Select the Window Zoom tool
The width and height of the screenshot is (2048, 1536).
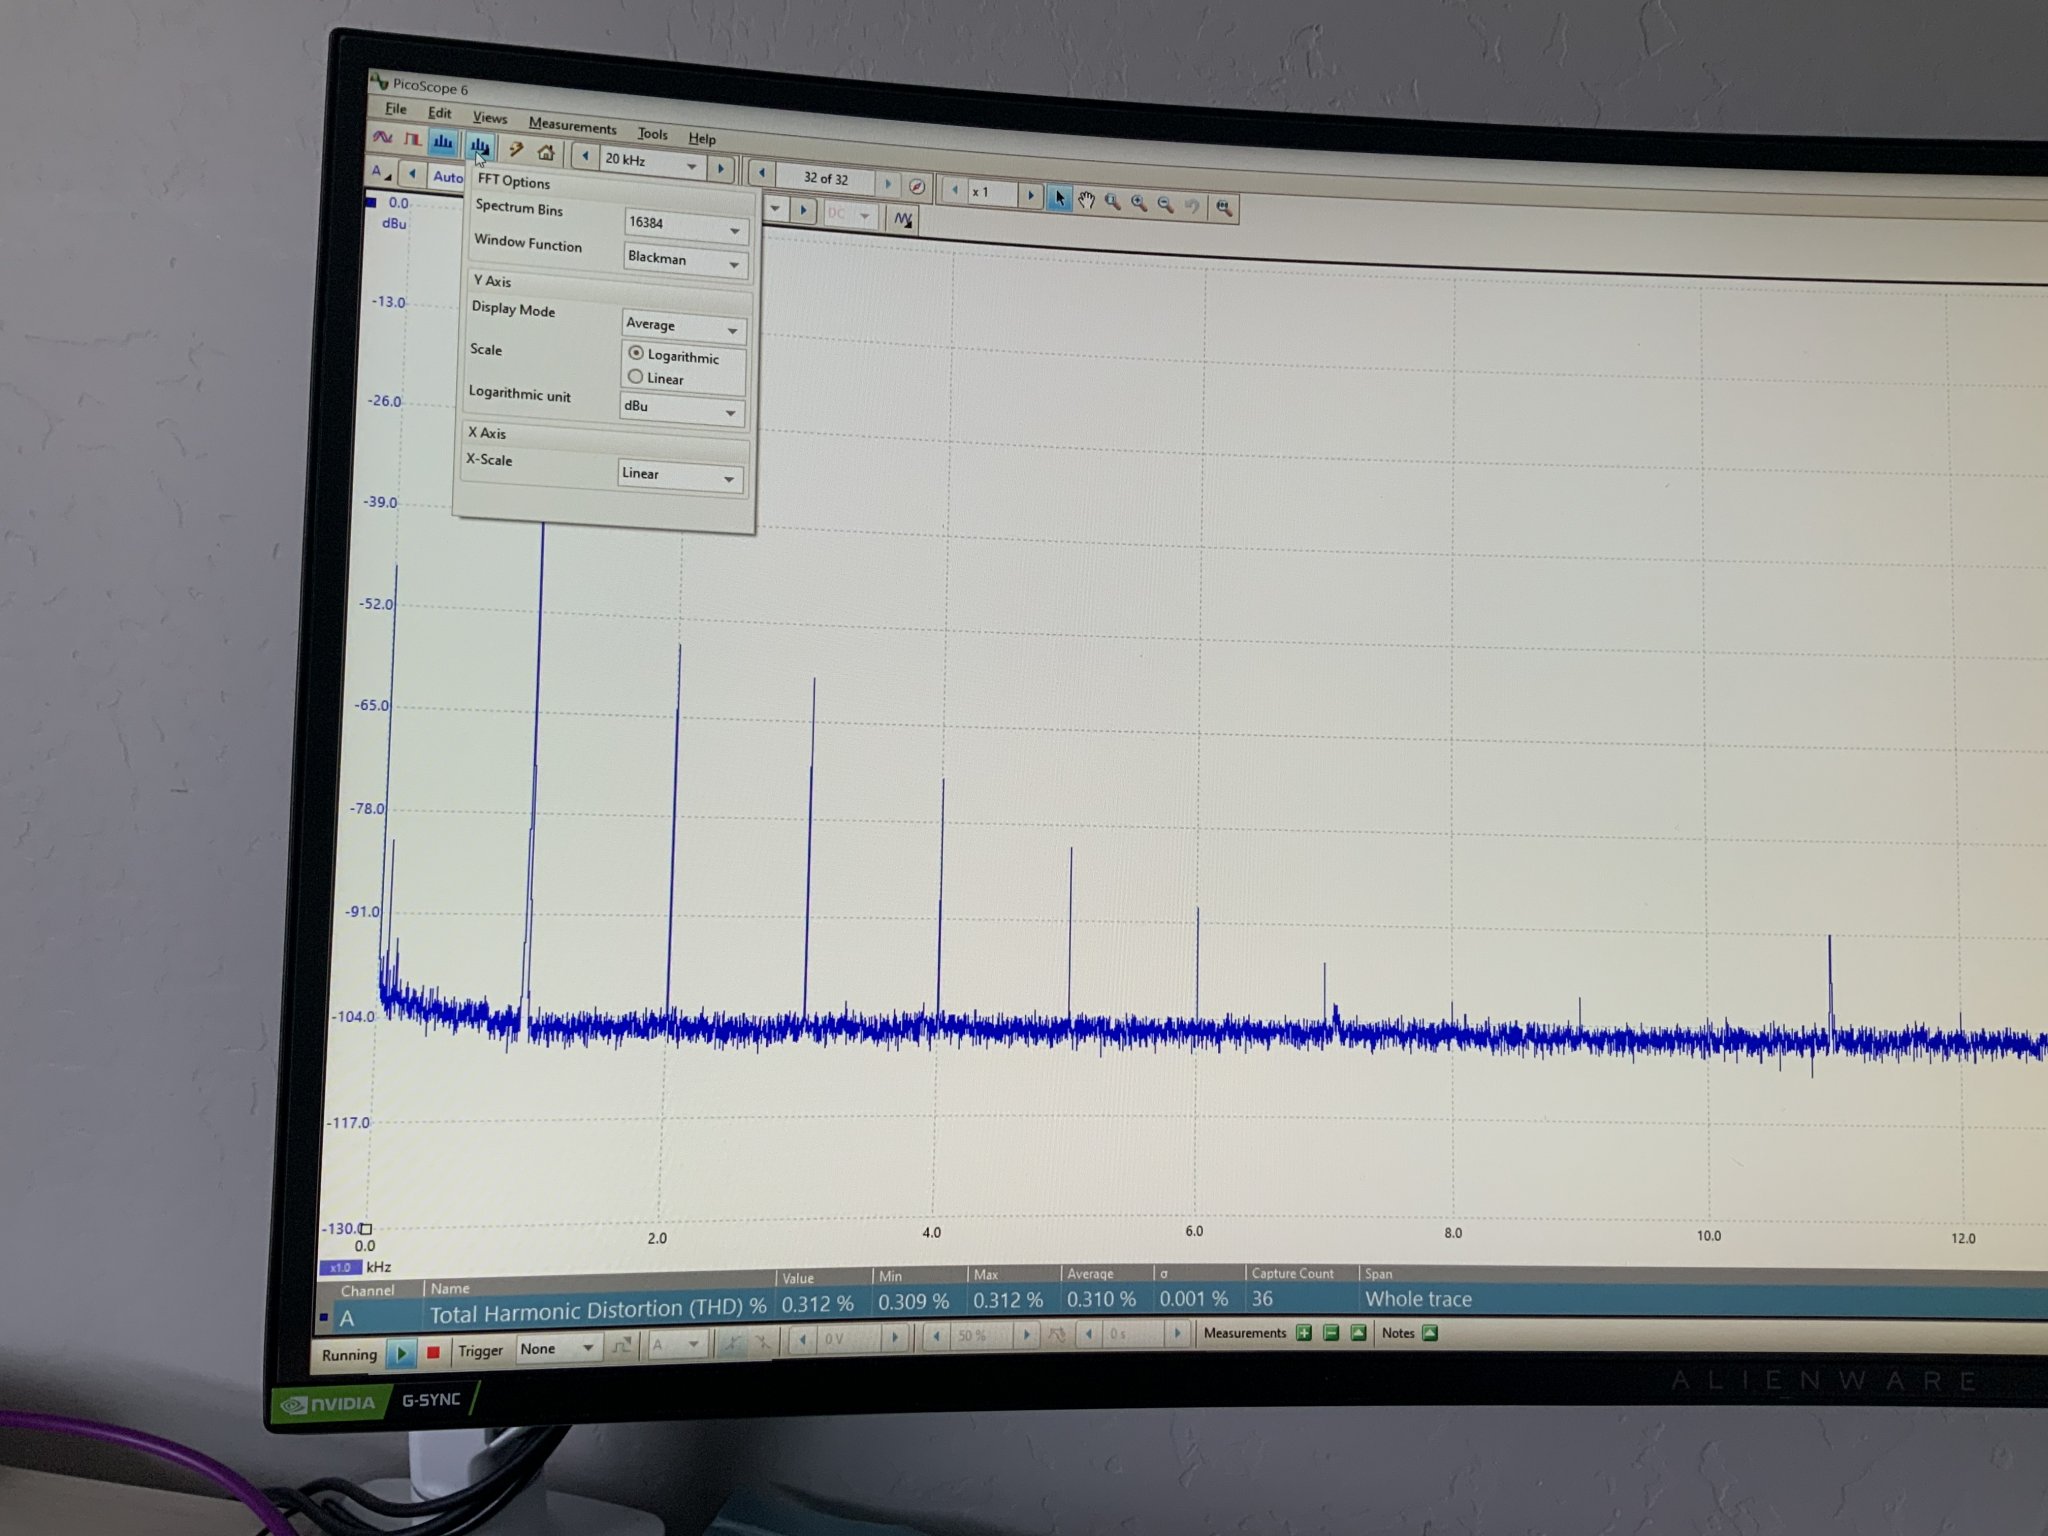pyautogui.click(x=1113, y=202)
